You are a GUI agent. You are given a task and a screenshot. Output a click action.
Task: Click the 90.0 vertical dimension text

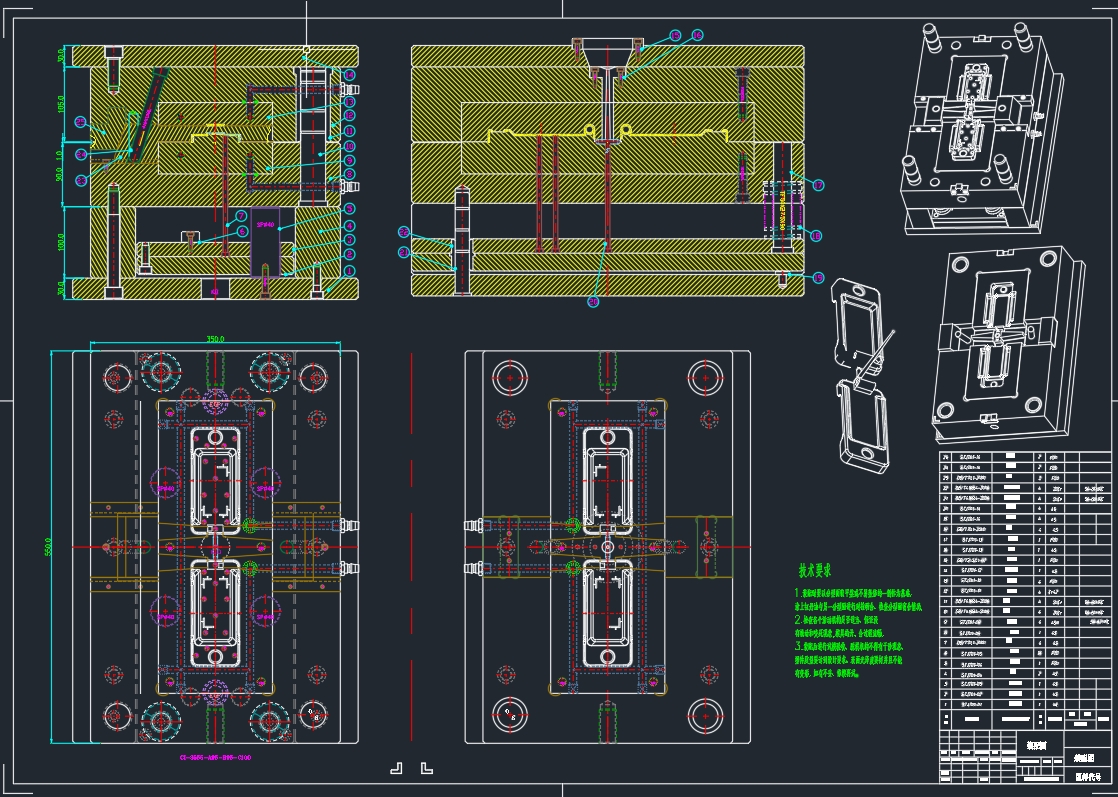[x=59, y=174]
